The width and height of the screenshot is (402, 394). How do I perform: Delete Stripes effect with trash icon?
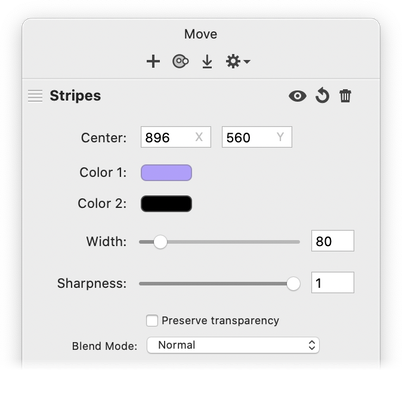[x=345, y=96]
